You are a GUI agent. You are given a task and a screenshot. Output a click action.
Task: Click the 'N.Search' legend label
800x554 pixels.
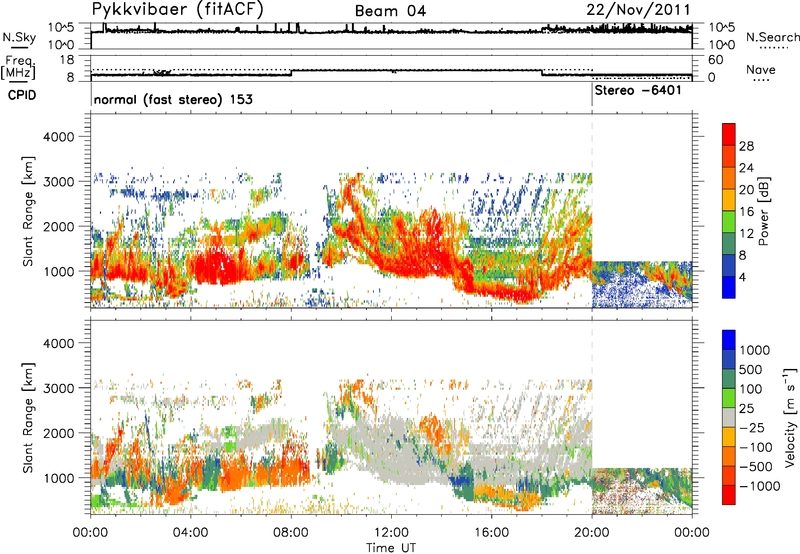pyautogui.click(x=772, y=37)
